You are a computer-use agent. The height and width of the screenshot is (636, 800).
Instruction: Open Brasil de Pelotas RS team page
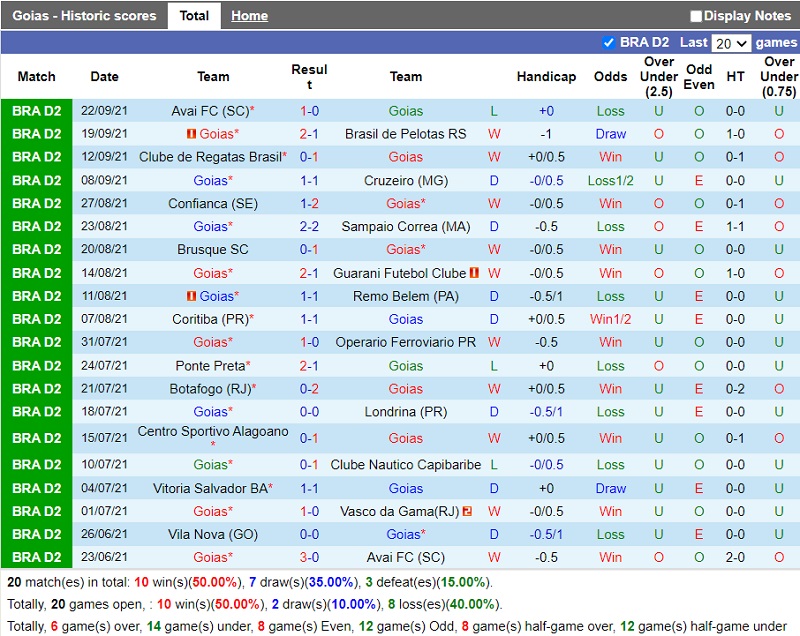(405, 134)
